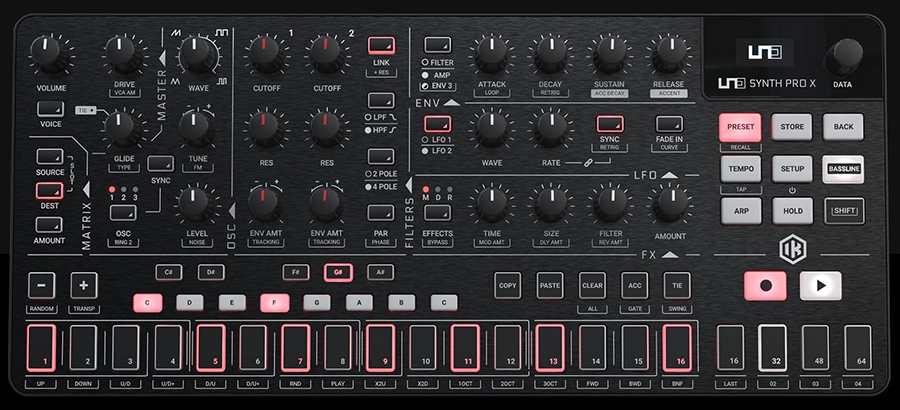Viewport: 900px width, 410px height.
Task: Click sequencer step pad 9
Action: tap(381, 348)
